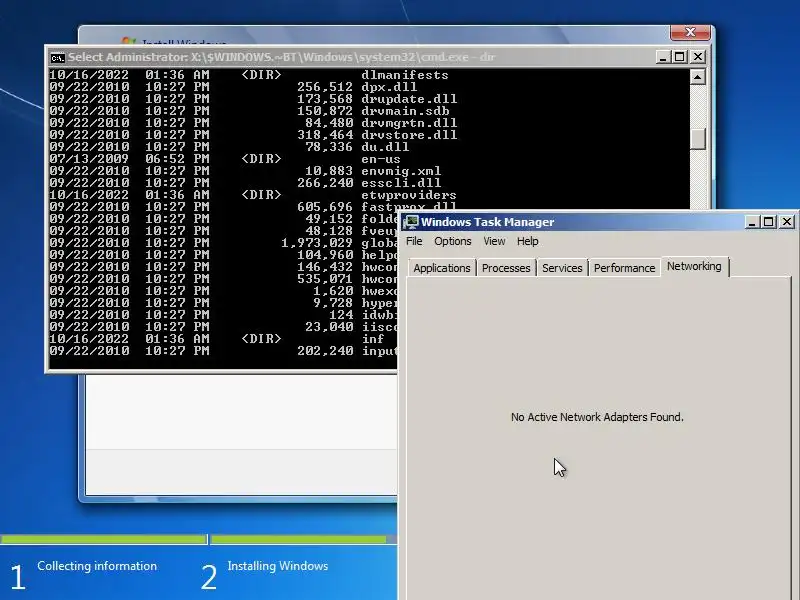Click the Collecting information progress bar
This screenshot has height=600, width=800.
(x=103, y=539)
